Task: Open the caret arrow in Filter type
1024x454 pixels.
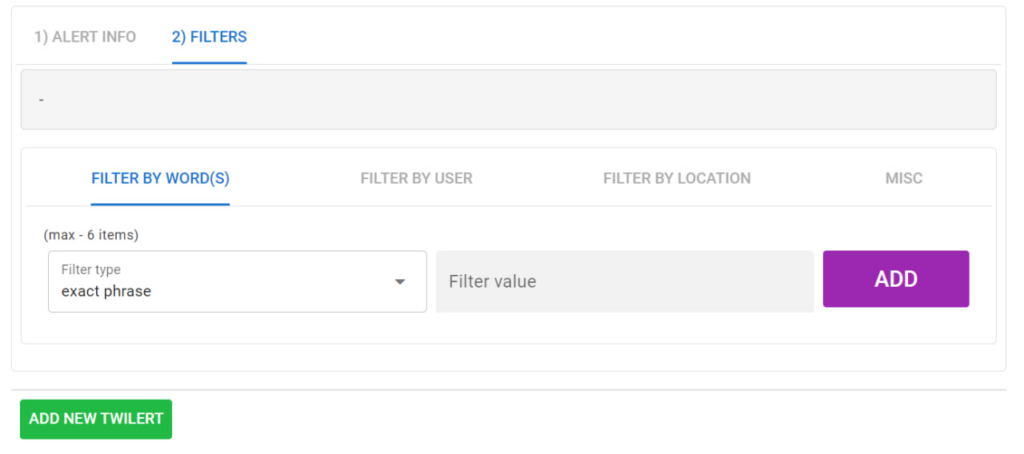Action: point(400,282)
